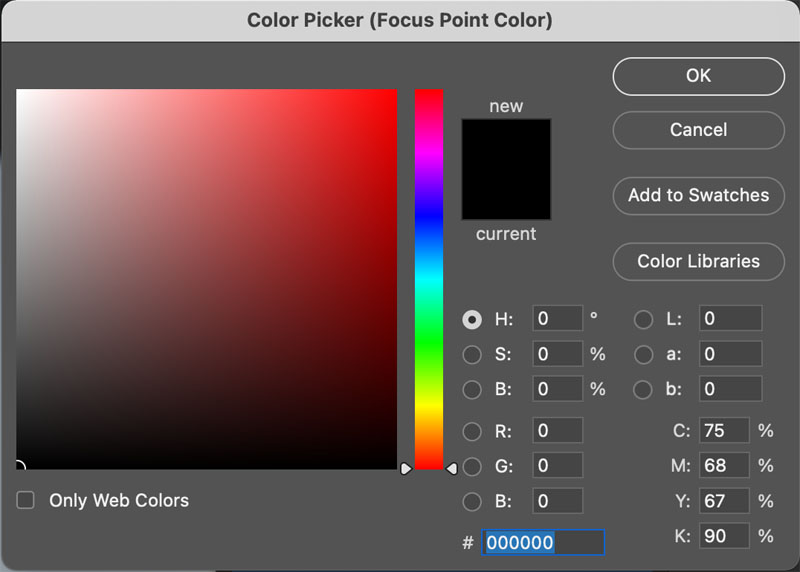Open Color Libraries
800x572 pixels.
(x=698, y=261)
